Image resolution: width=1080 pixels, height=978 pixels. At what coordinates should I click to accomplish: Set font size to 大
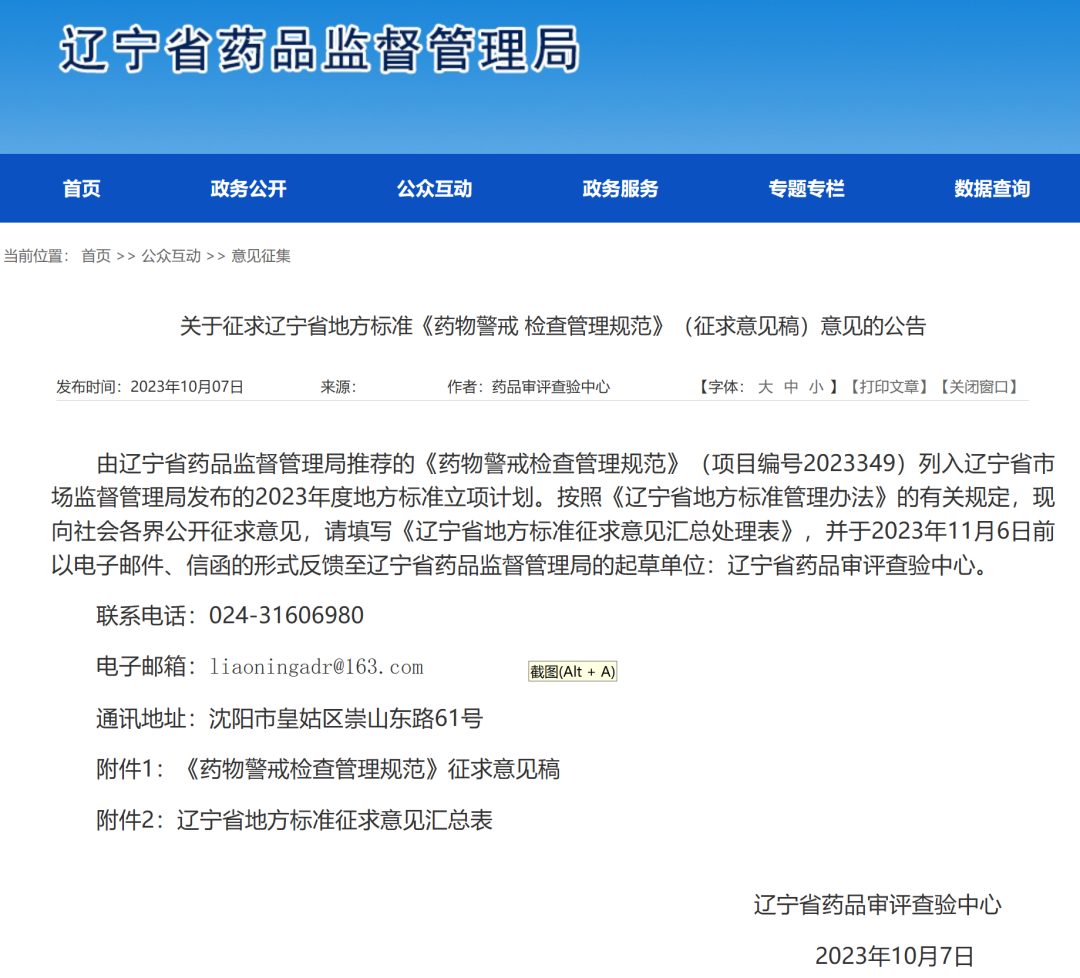click(765, 387)
